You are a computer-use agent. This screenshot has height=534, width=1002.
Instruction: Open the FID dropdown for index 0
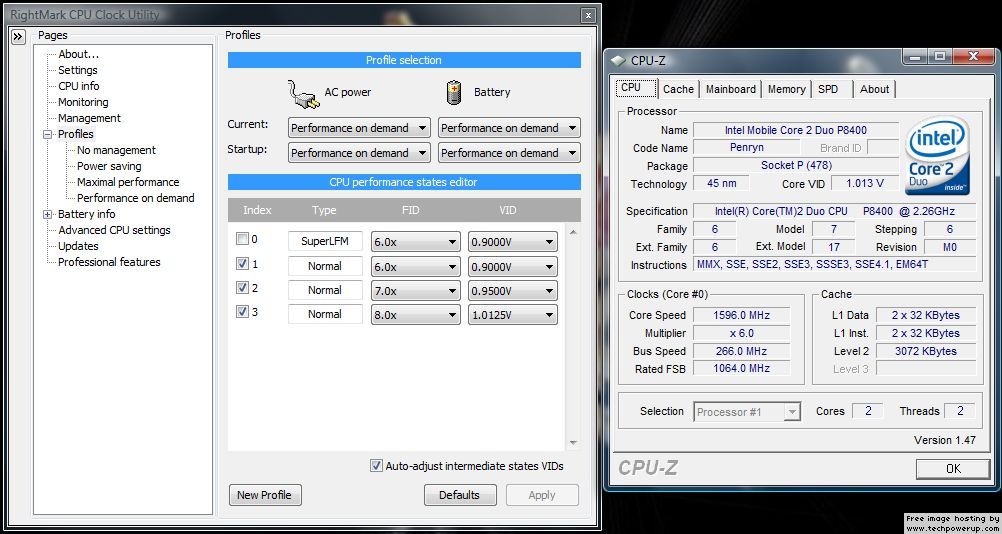pos(415,242)
